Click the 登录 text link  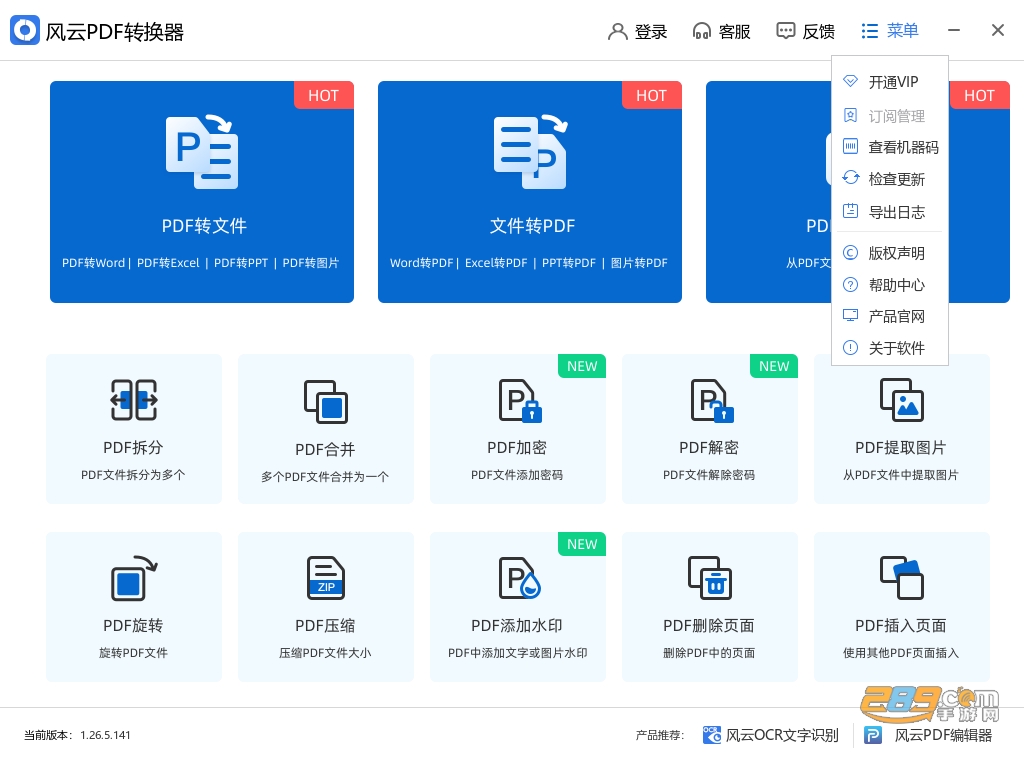click(x=650, y=31)
